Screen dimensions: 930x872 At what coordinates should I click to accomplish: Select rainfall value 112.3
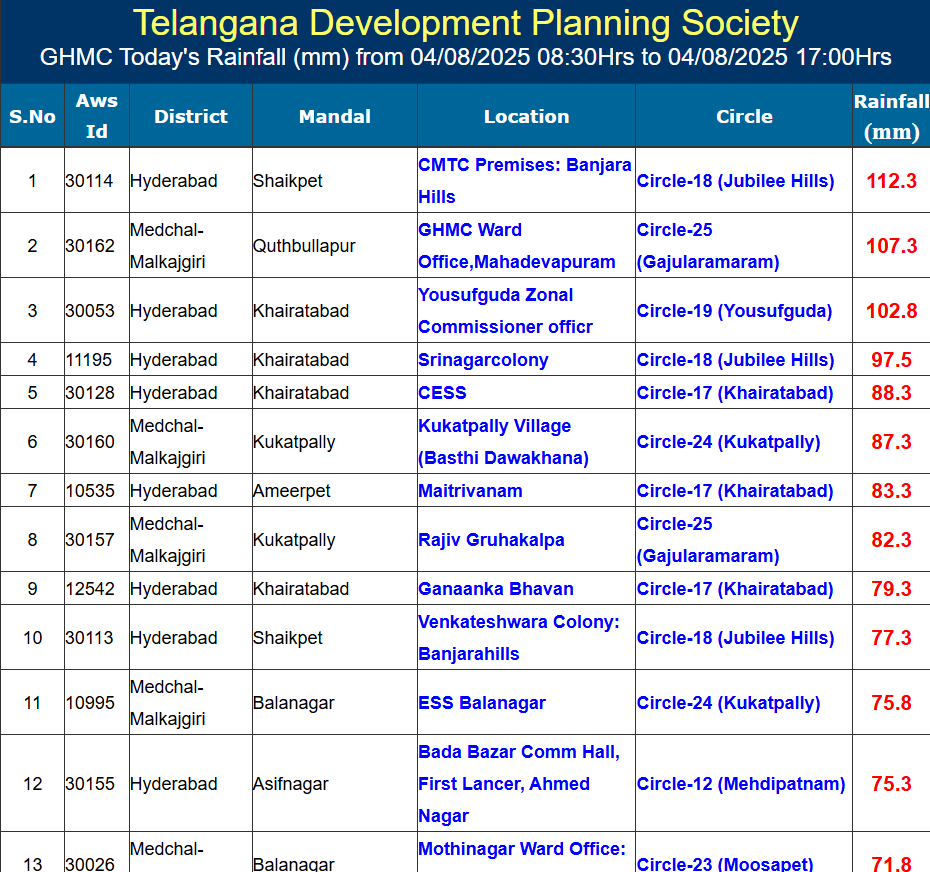(891, 180)
